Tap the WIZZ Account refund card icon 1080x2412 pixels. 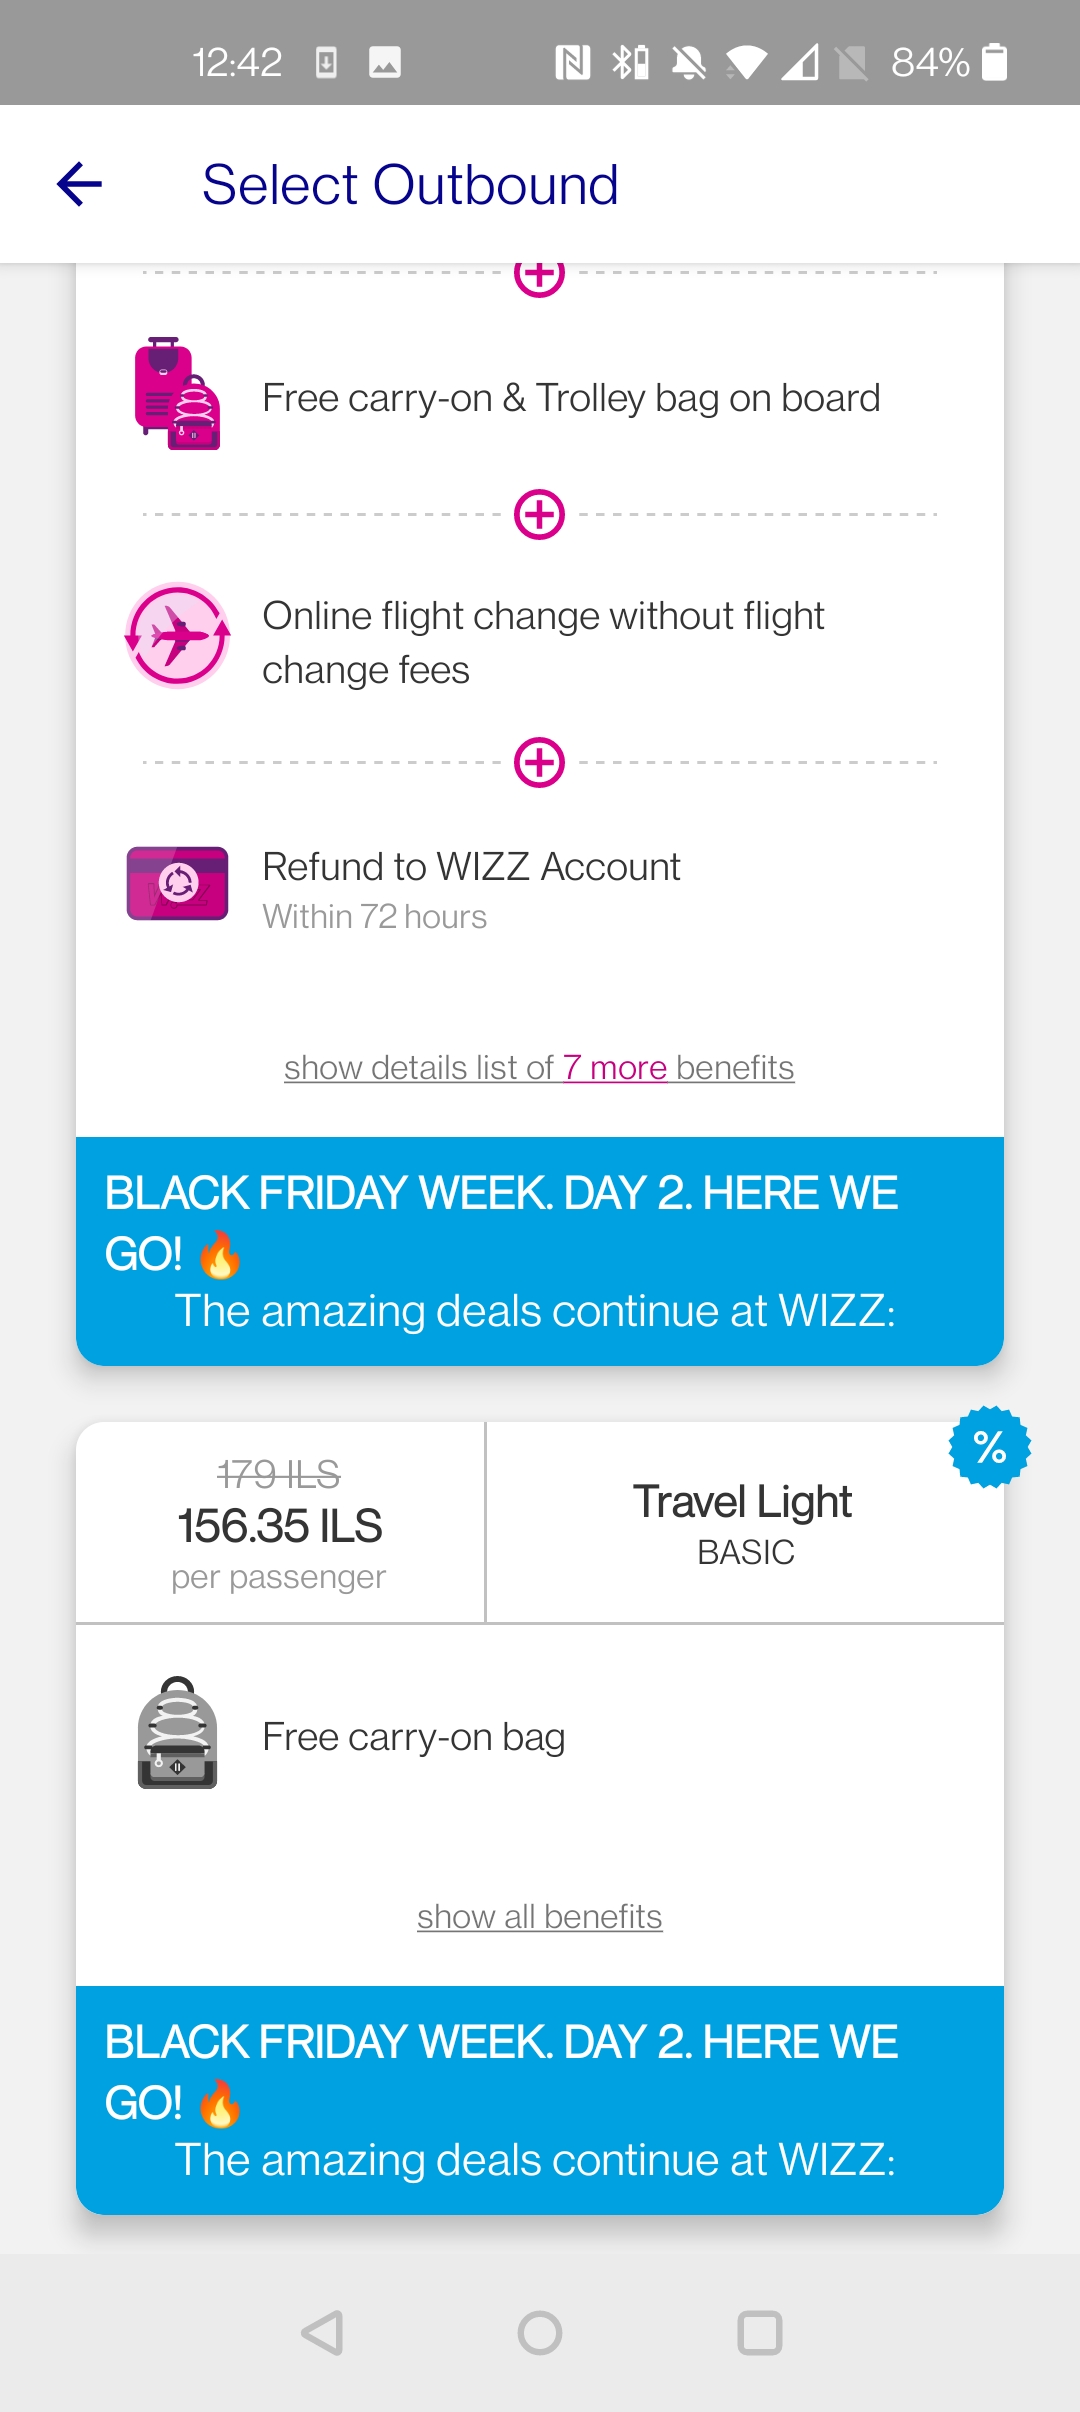177,884
